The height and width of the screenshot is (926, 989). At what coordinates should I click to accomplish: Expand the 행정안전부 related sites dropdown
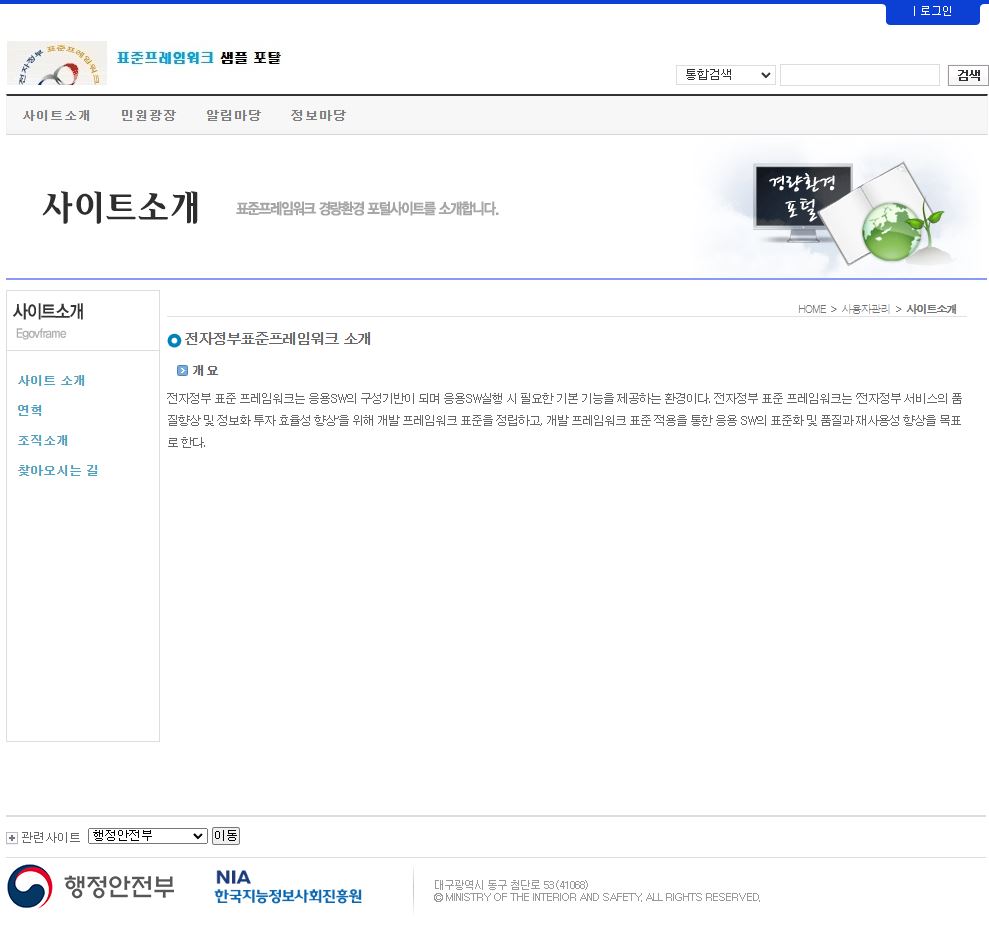point(147,836)
